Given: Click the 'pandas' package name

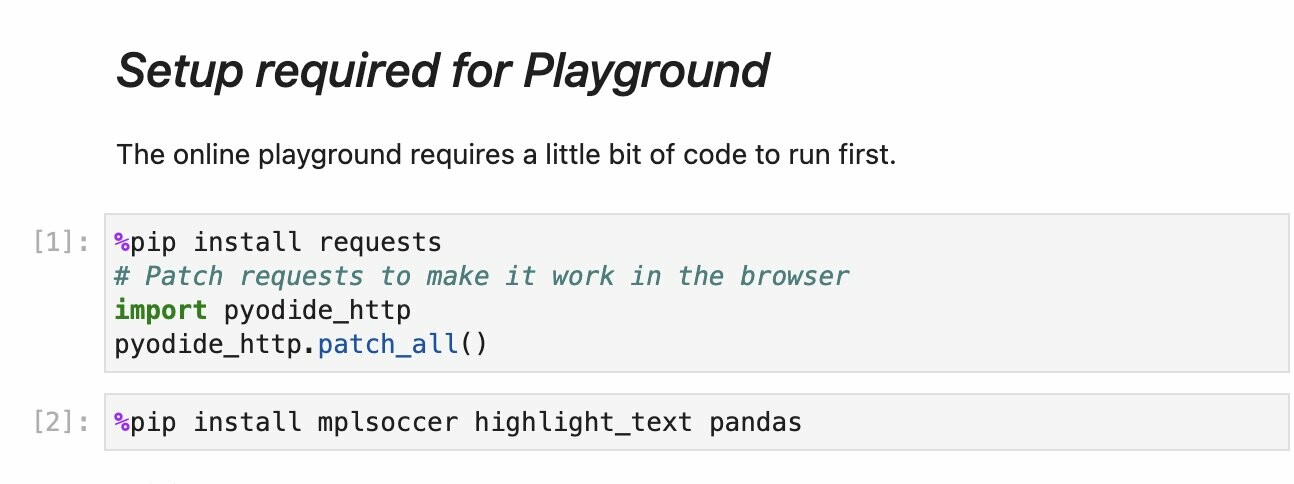Looking at the screenshot, I should click(755, 423).
